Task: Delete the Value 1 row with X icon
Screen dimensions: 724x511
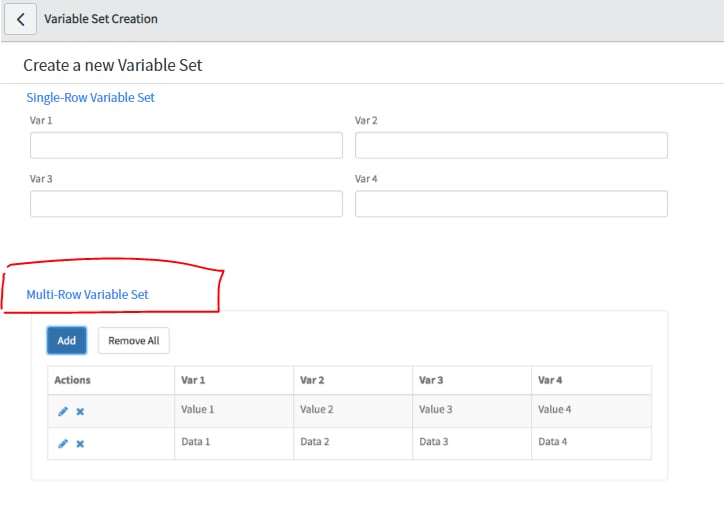Action: click(x=80, y=411)
